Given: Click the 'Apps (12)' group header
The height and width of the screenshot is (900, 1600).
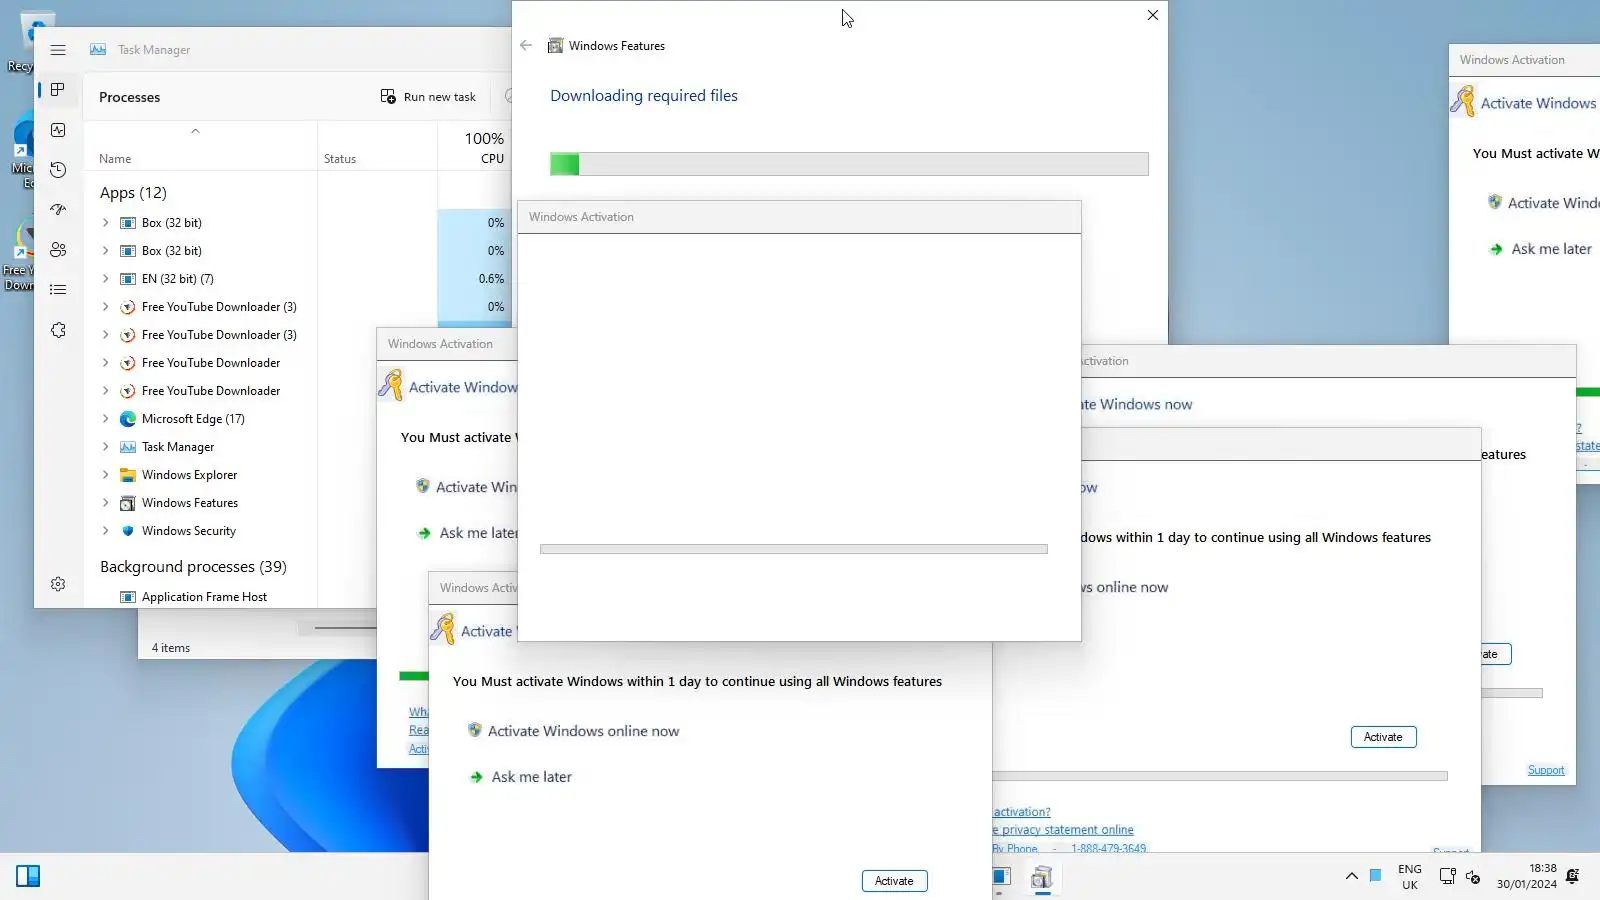Looking at the screenshot, I should click(133, 193).
